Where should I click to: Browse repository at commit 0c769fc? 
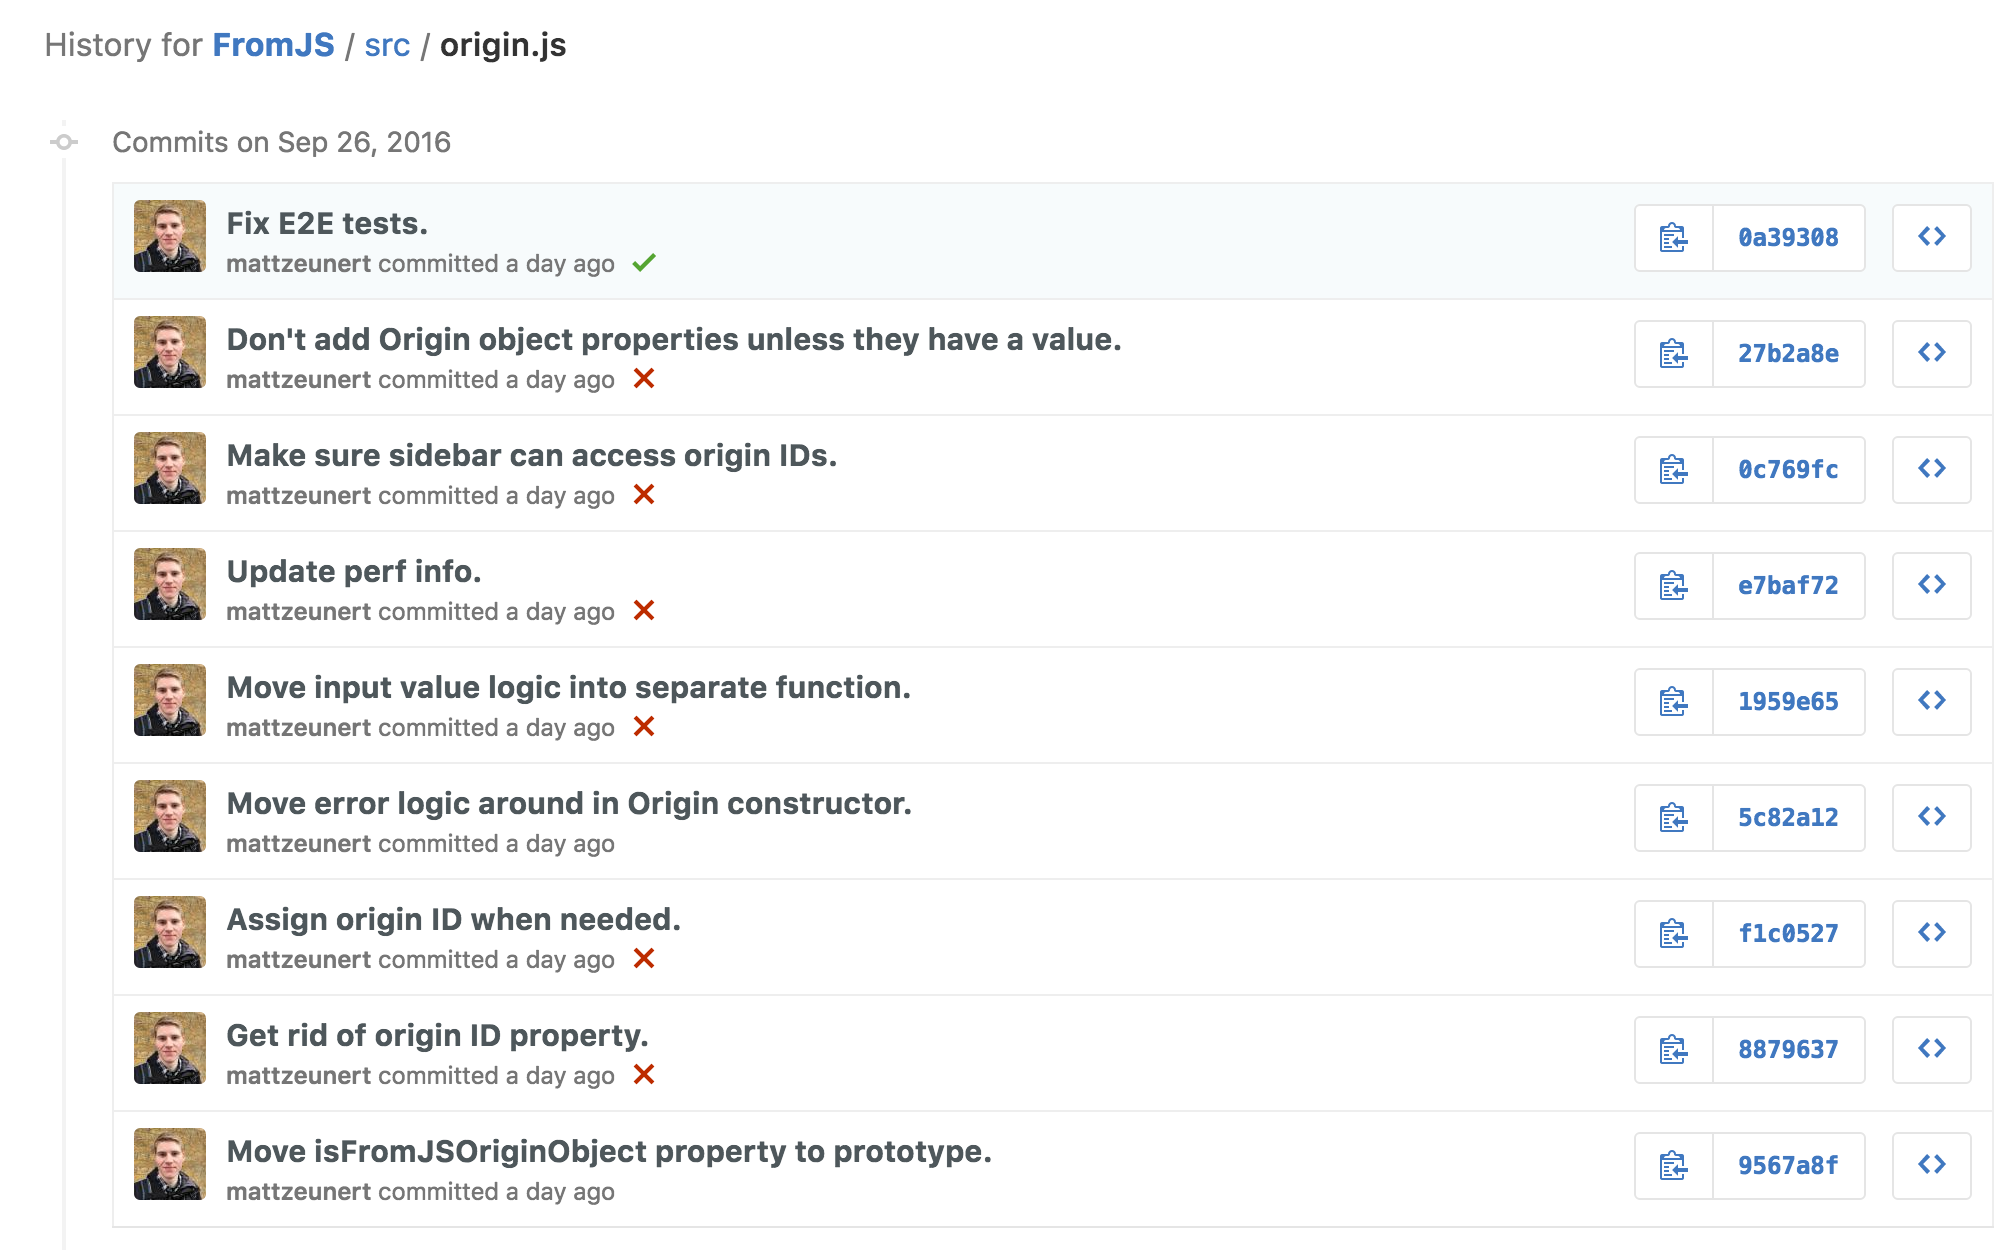pos(1931,470)
